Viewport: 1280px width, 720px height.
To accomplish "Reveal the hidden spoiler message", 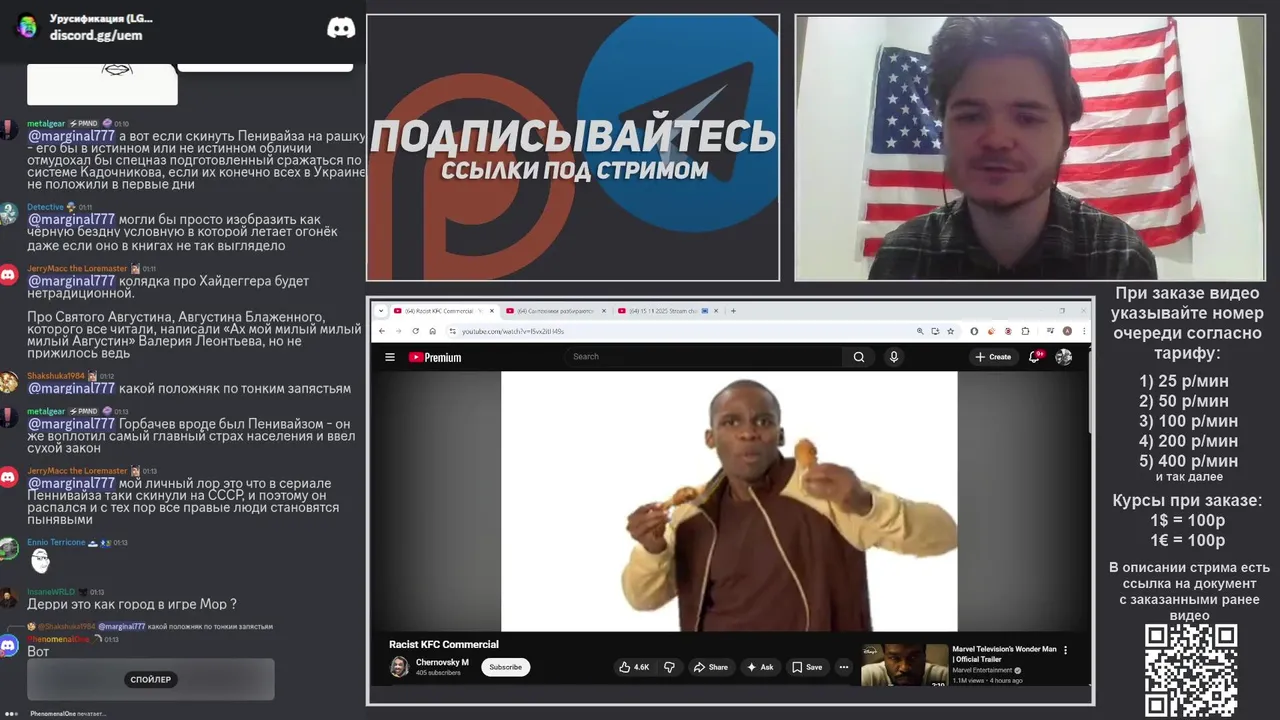I will pyautogui.click(x=150, y=680).
